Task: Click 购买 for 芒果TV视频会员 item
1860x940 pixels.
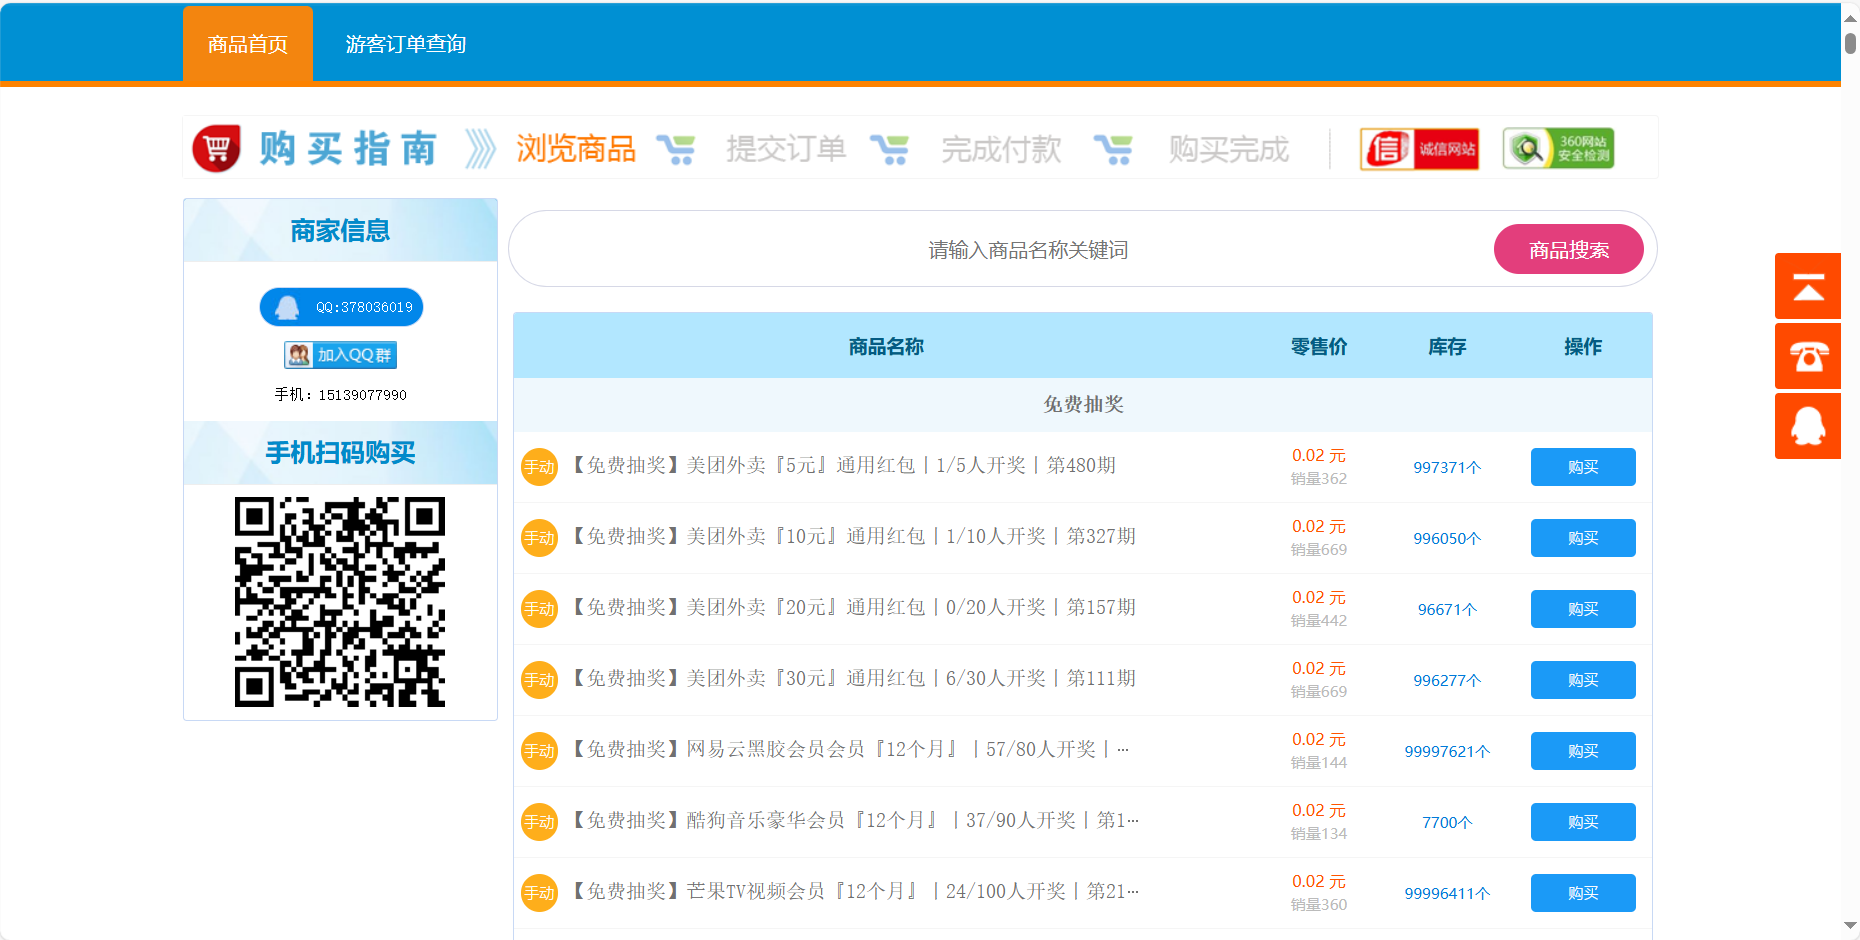Action: [1582, 893]
